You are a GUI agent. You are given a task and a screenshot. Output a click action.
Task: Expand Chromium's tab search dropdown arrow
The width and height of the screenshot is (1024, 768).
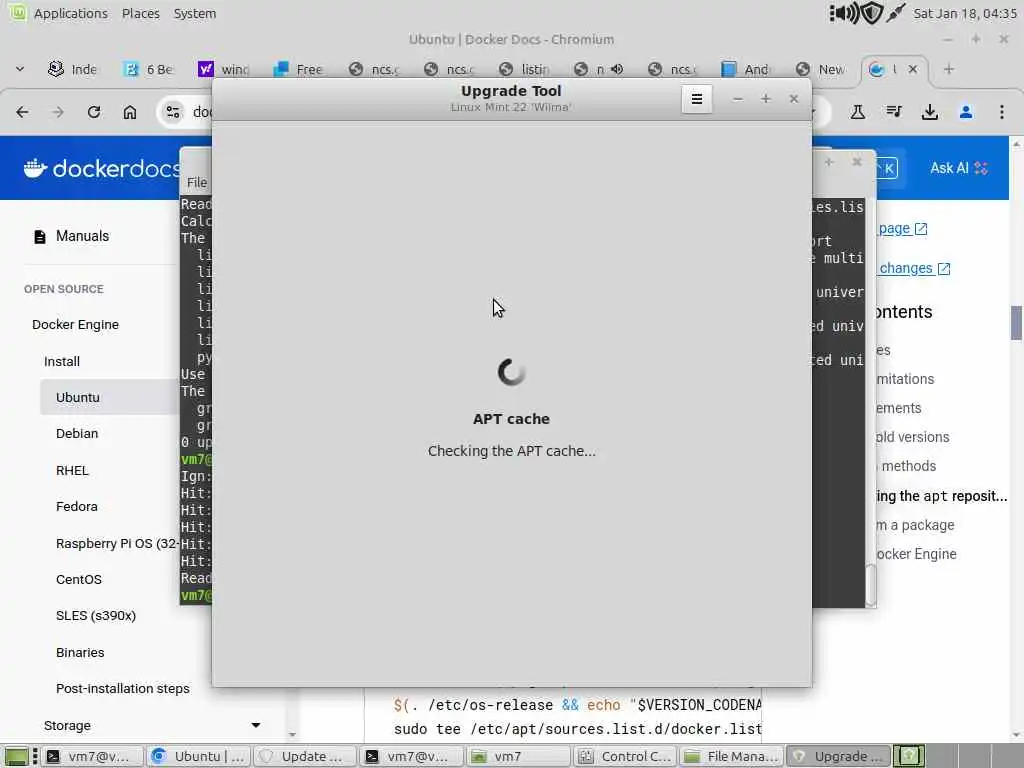20,69
